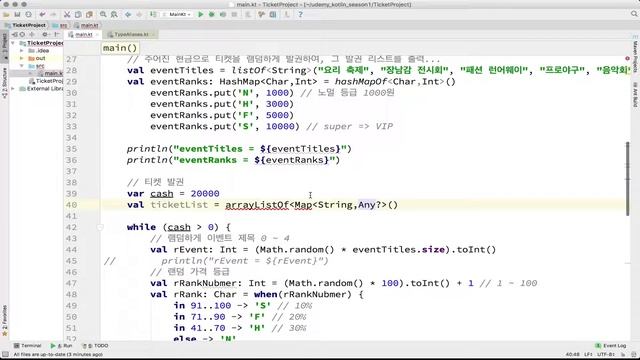Viewport: 640px width, 360px height.
Task: Click the Copy icon in toolbar
Action: pos(78,14)
